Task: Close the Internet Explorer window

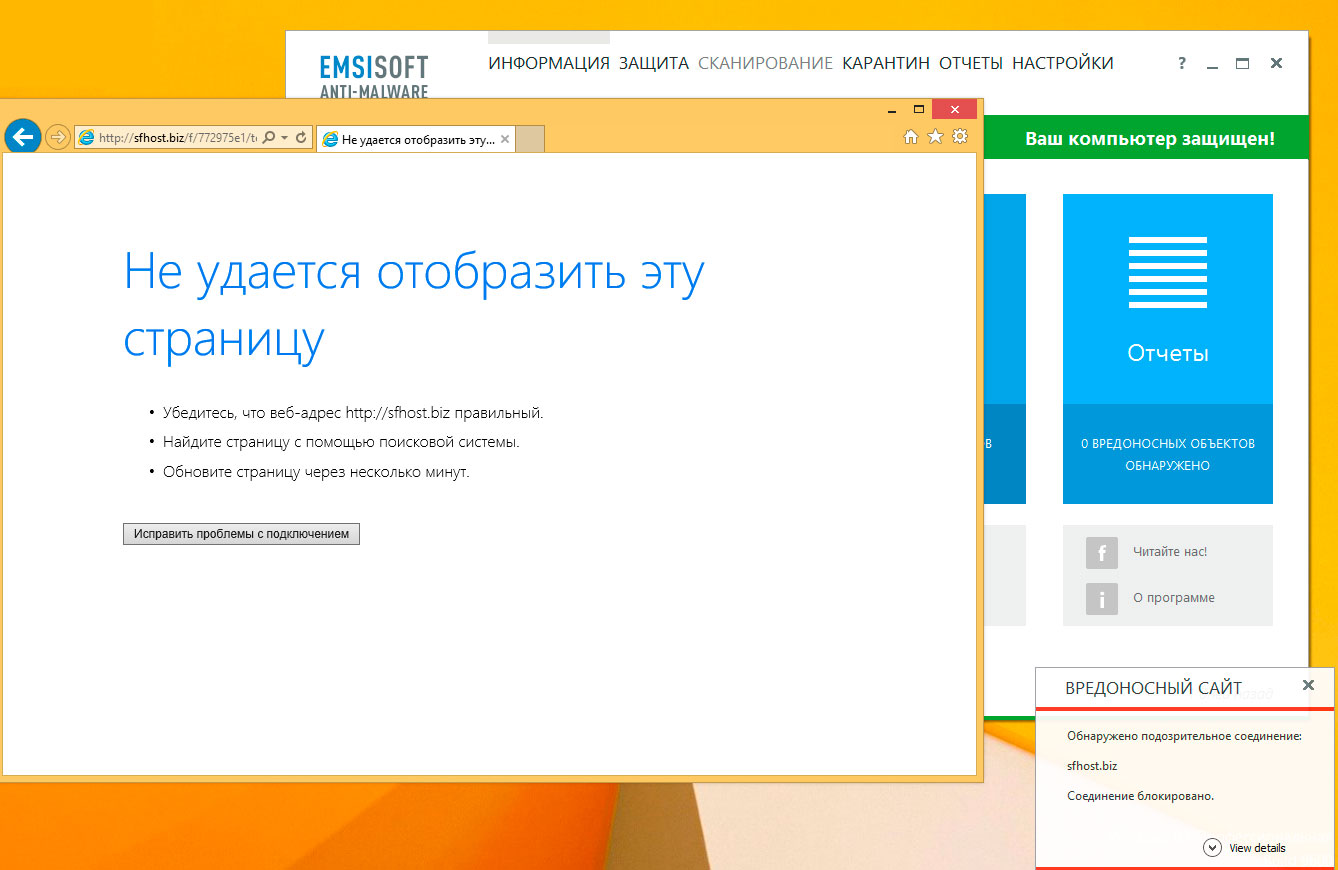Action: click(954, 109)
